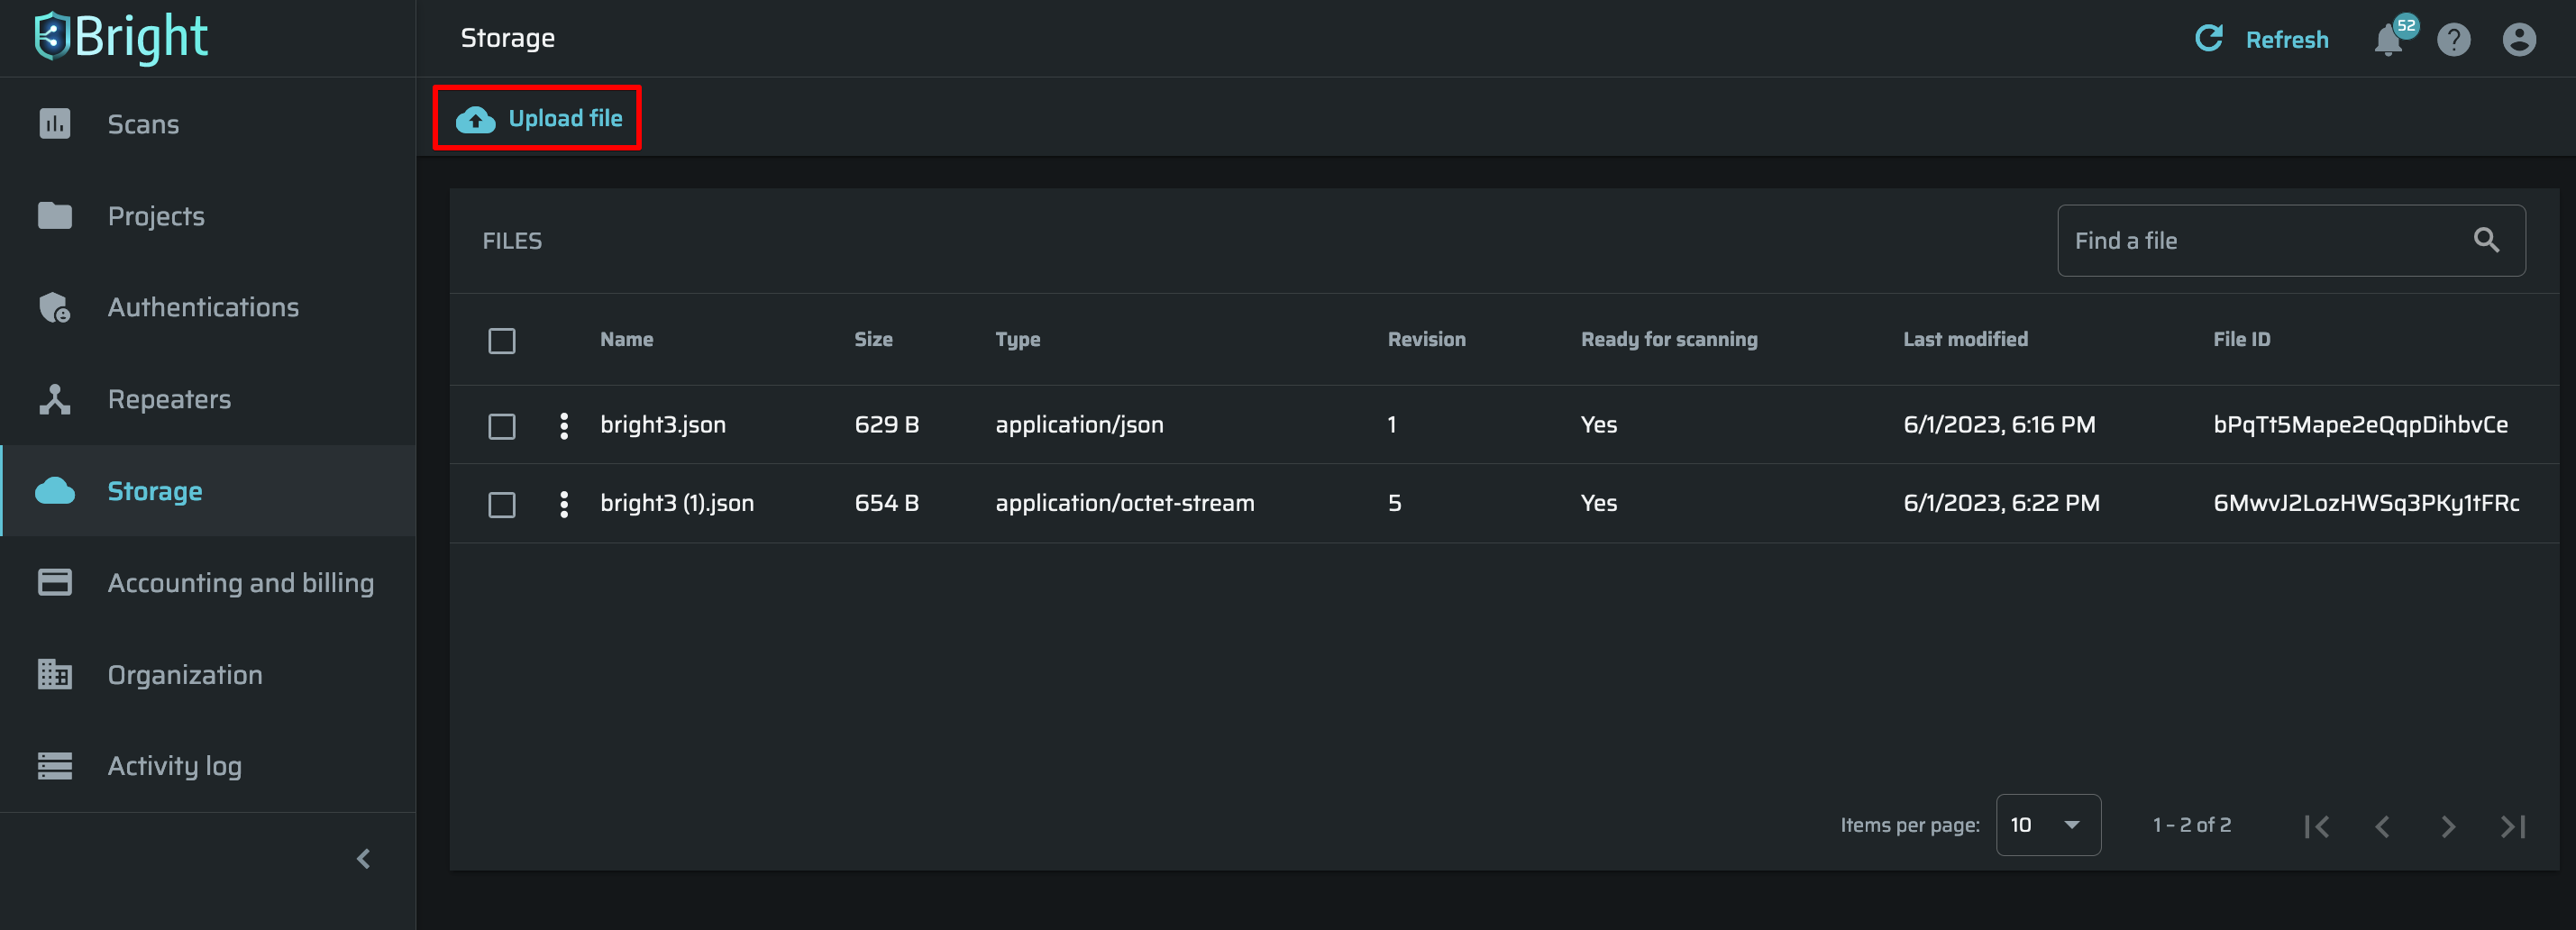
Task: Click the 629 B size value
Action: [886, 424]
